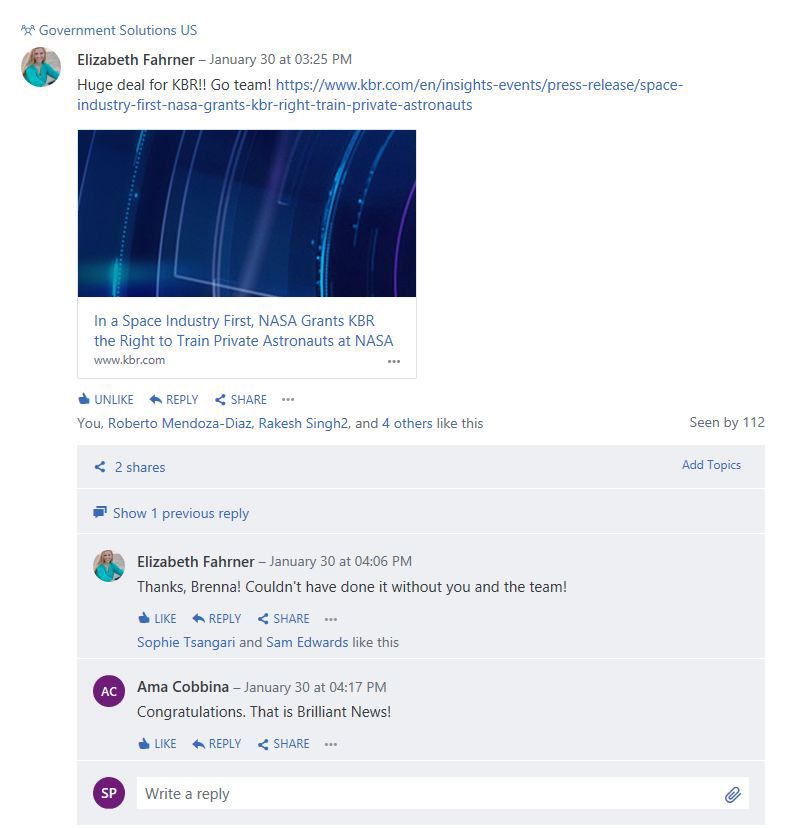The width and height of the screenshot is (785, 828).
Task: Open more options on Ama Cobbina's comment
Action: 331,744
